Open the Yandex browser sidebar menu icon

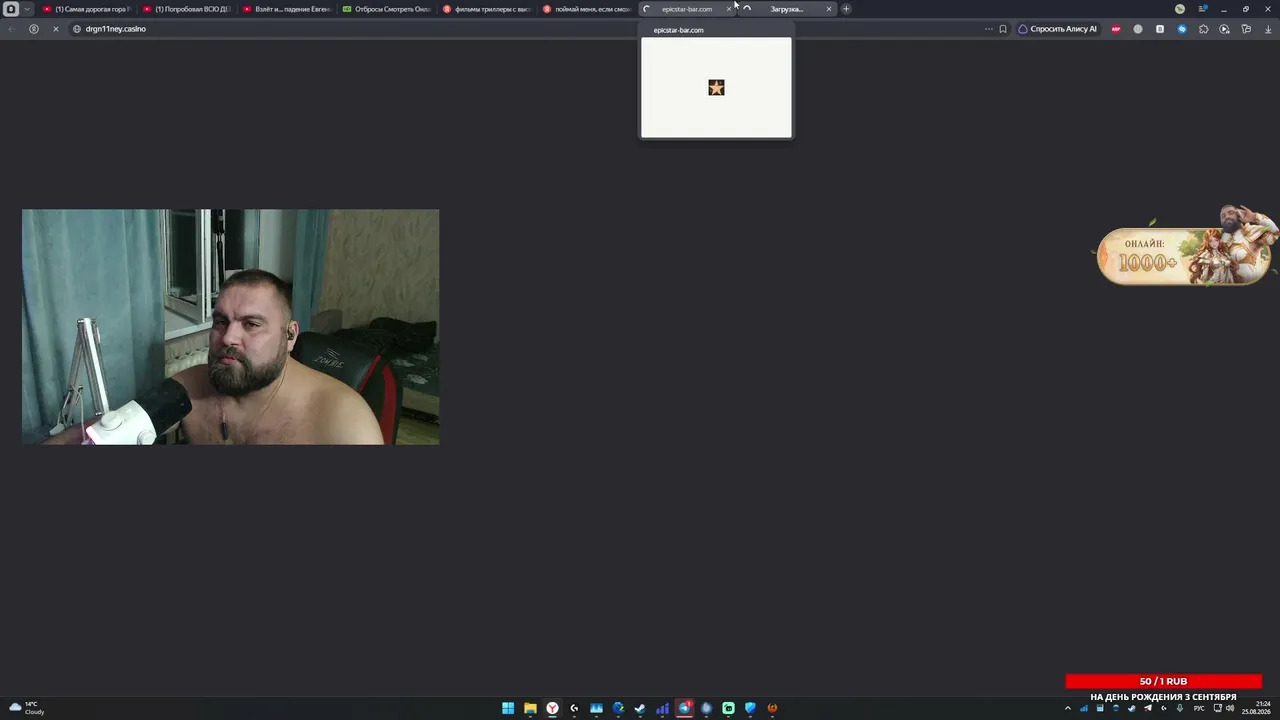point(11,9)
